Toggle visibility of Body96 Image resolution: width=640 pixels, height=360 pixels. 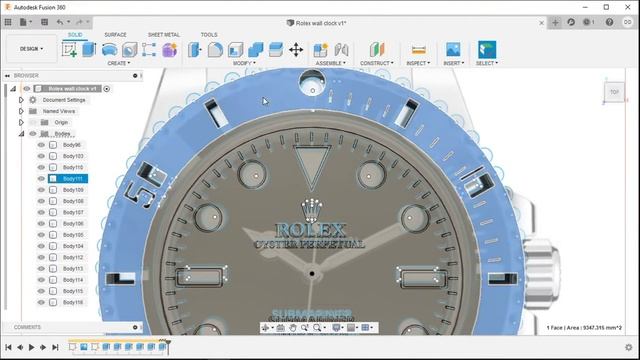(41, 145)
